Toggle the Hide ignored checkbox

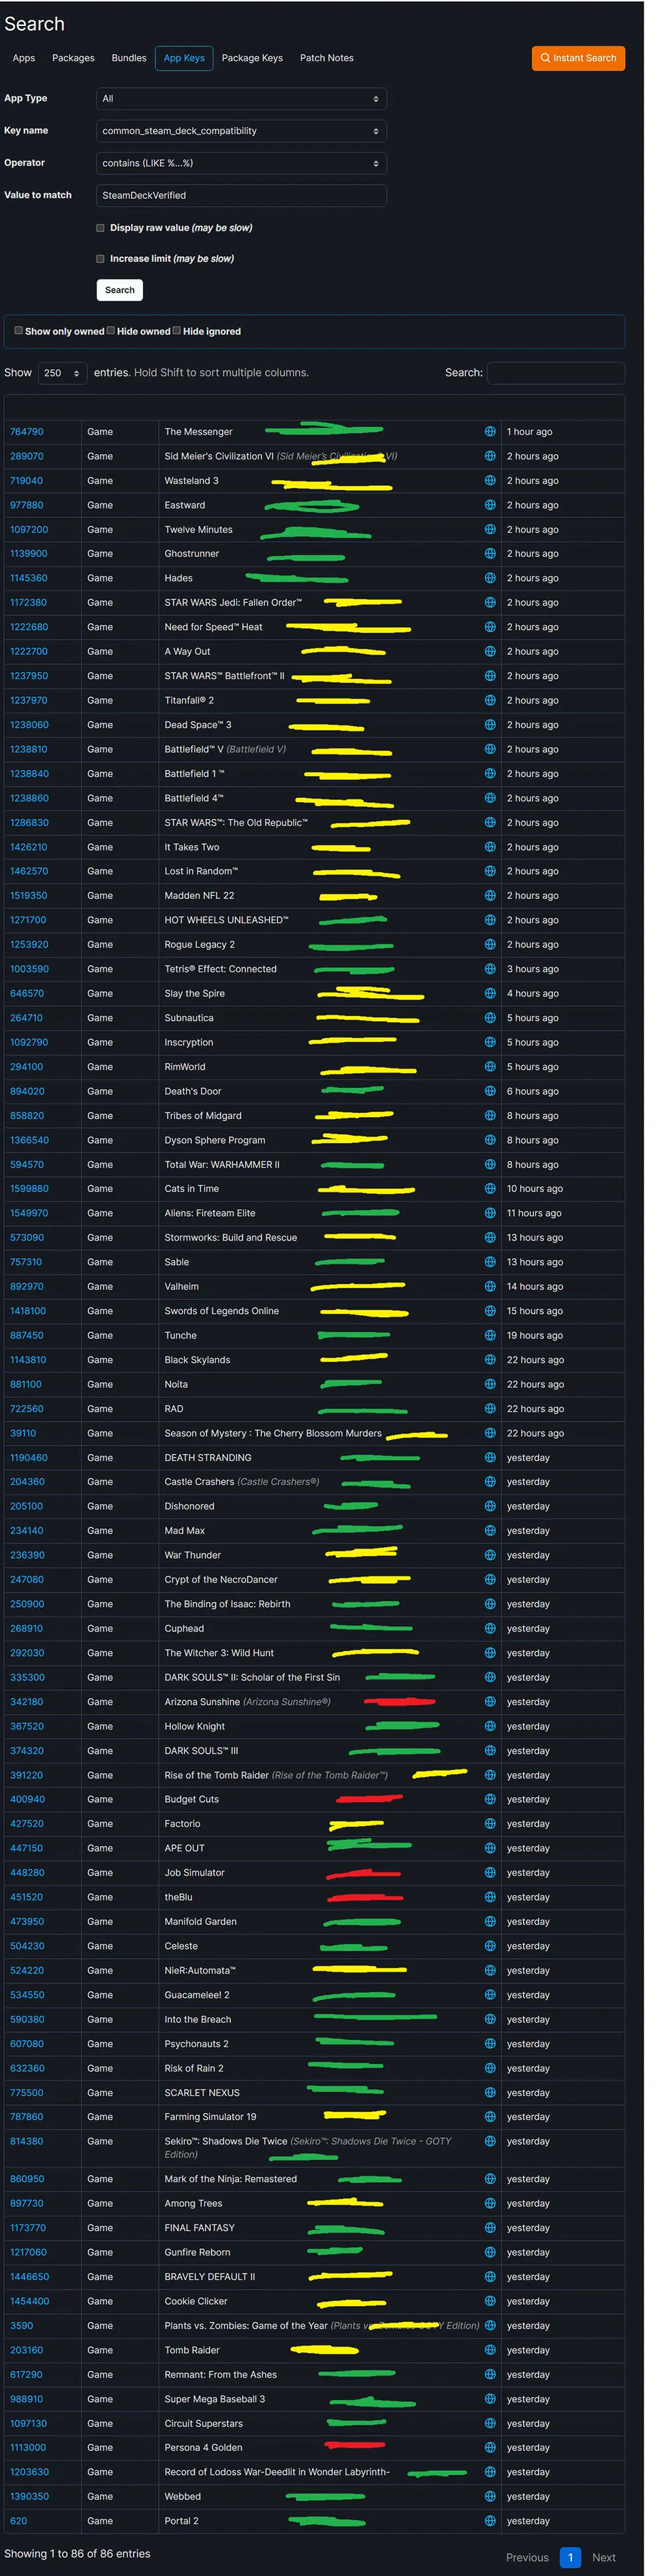176,330
